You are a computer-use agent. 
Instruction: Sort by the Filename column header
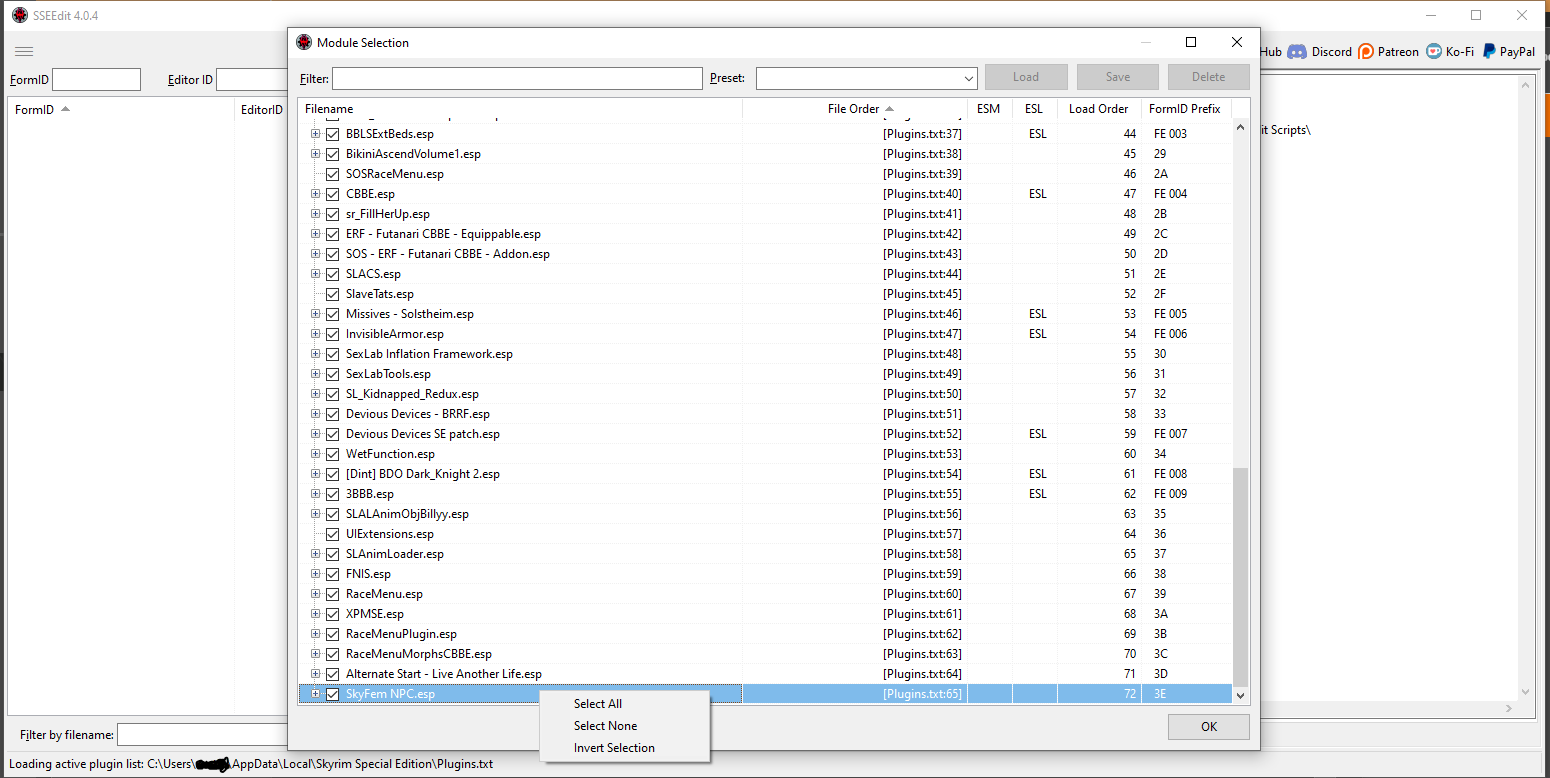pos(520,109)
